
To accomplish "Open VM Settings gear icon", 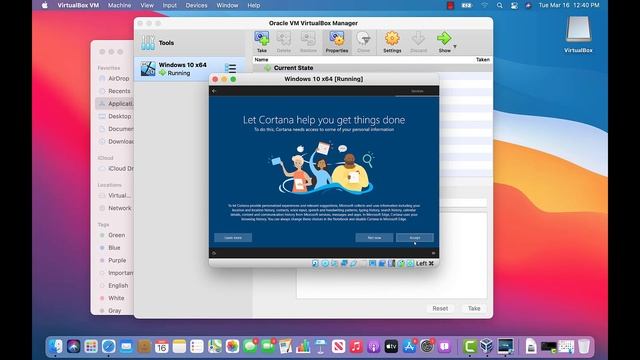I will (392, 42).
